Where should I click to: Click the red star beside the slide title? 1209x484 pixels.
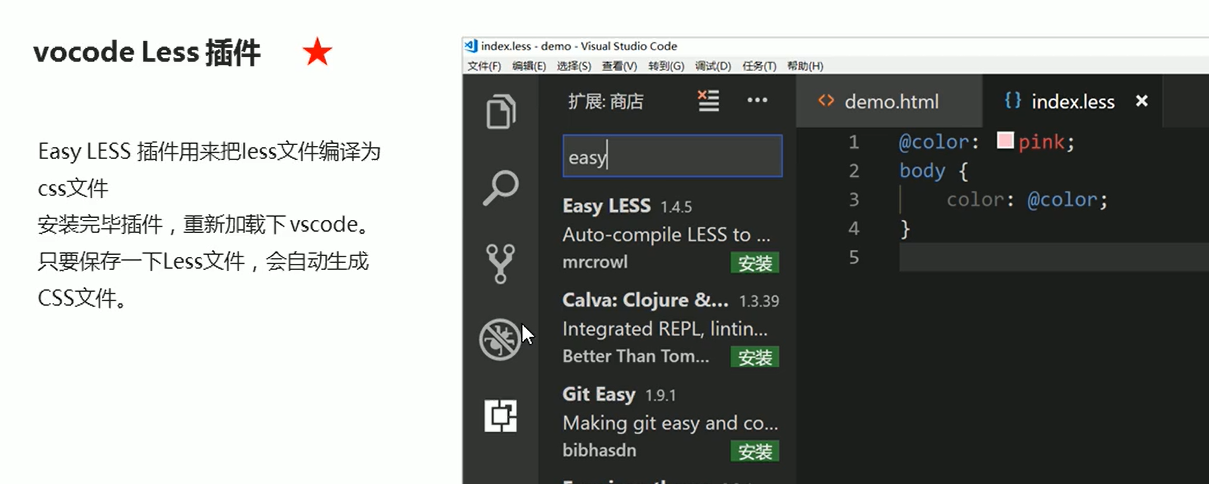[317, 53]
